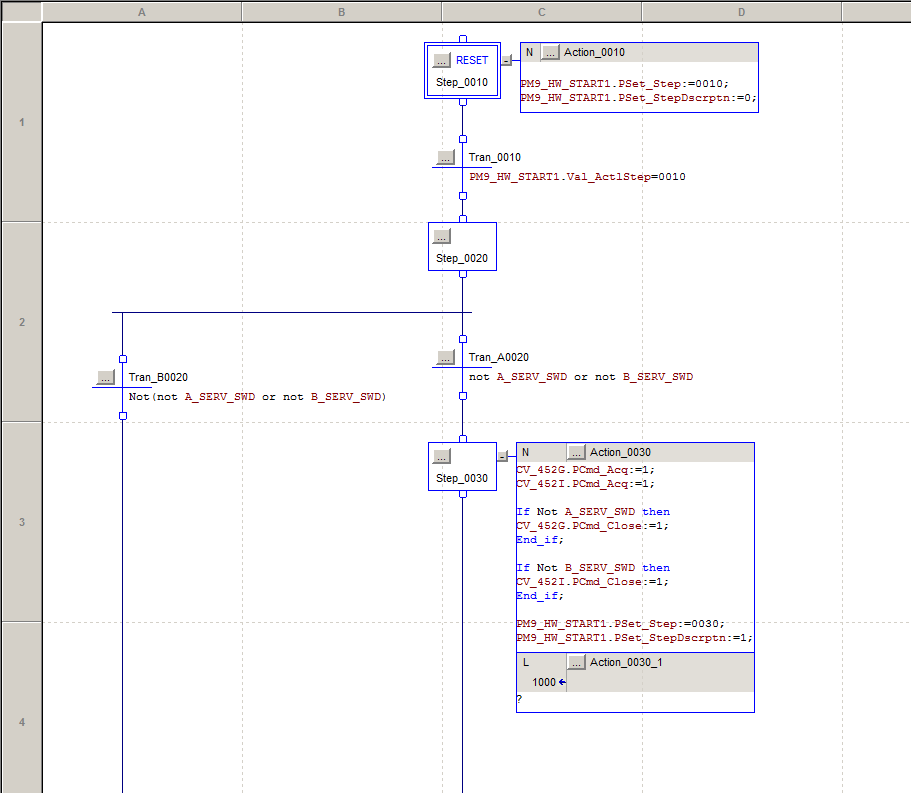
Task: Collapse the action block attached to Step_0010
Action: tap(506, 60)
